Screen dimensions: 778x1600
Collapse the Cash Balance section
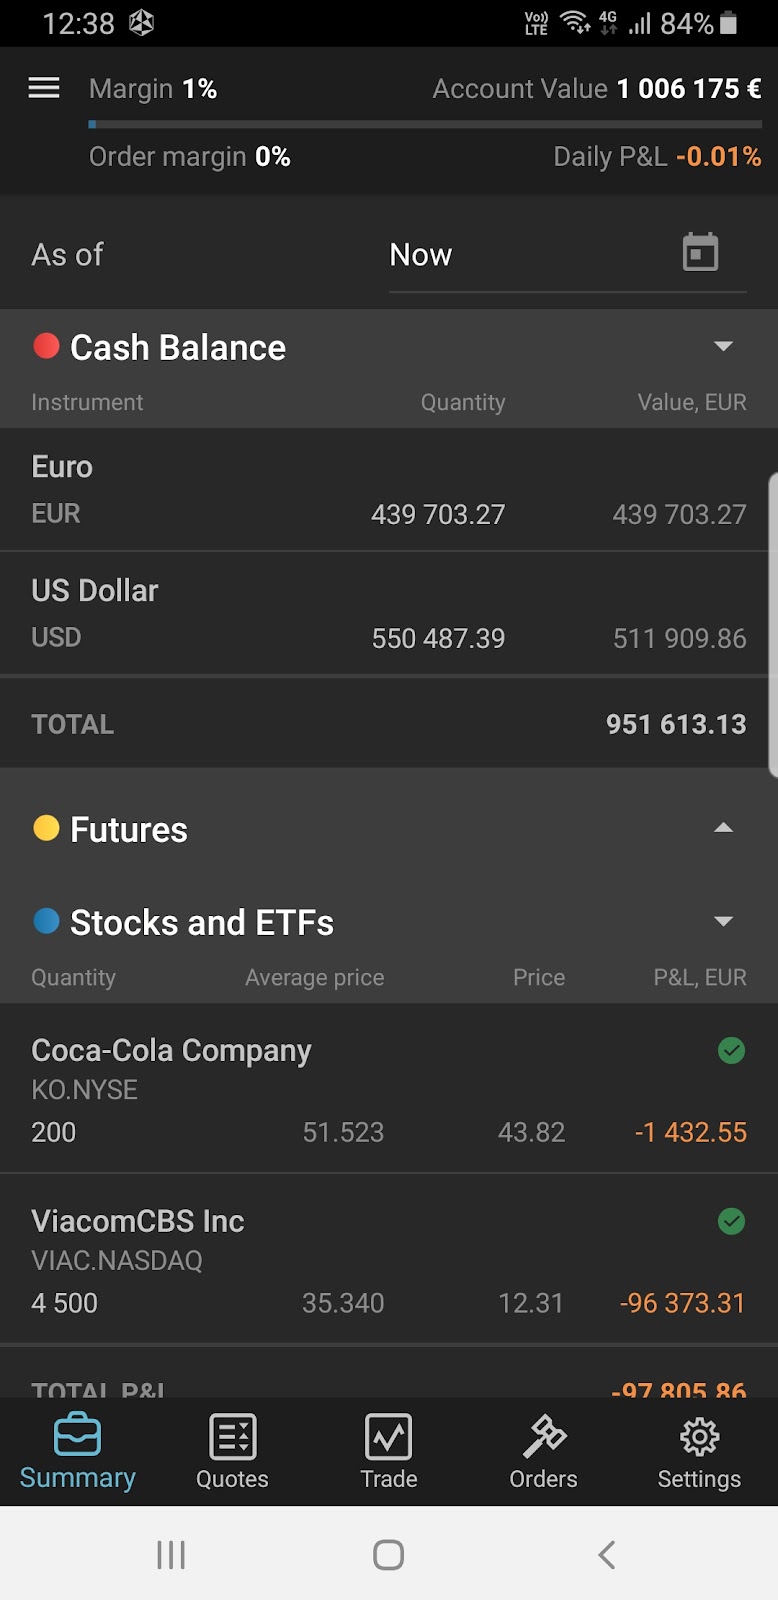point(723,347)
